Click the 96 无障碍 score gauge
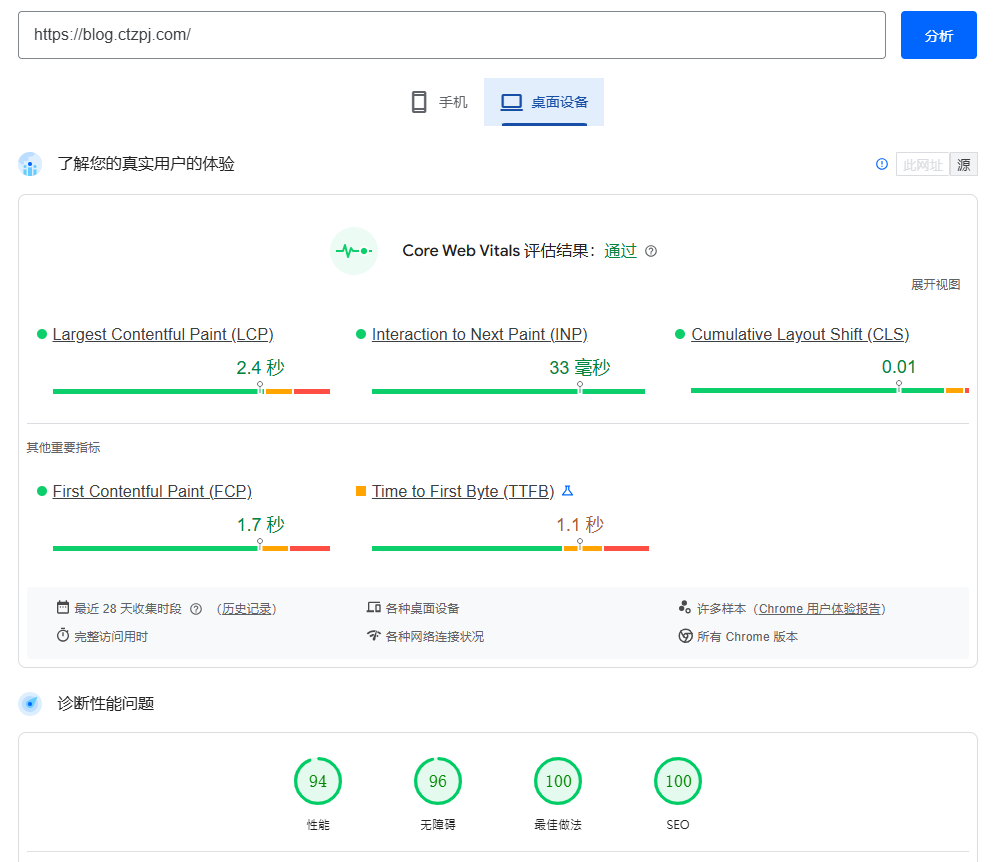Viewport: 1002px width, 862px height. [x=438, y=782]
